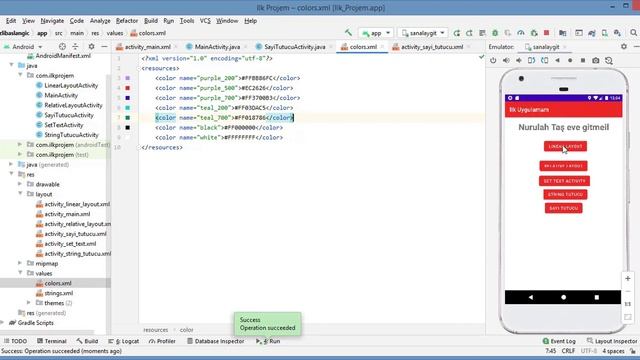Open the Refactor menu
This screenshot has height=360, width=640.
(x=127, y=20)
